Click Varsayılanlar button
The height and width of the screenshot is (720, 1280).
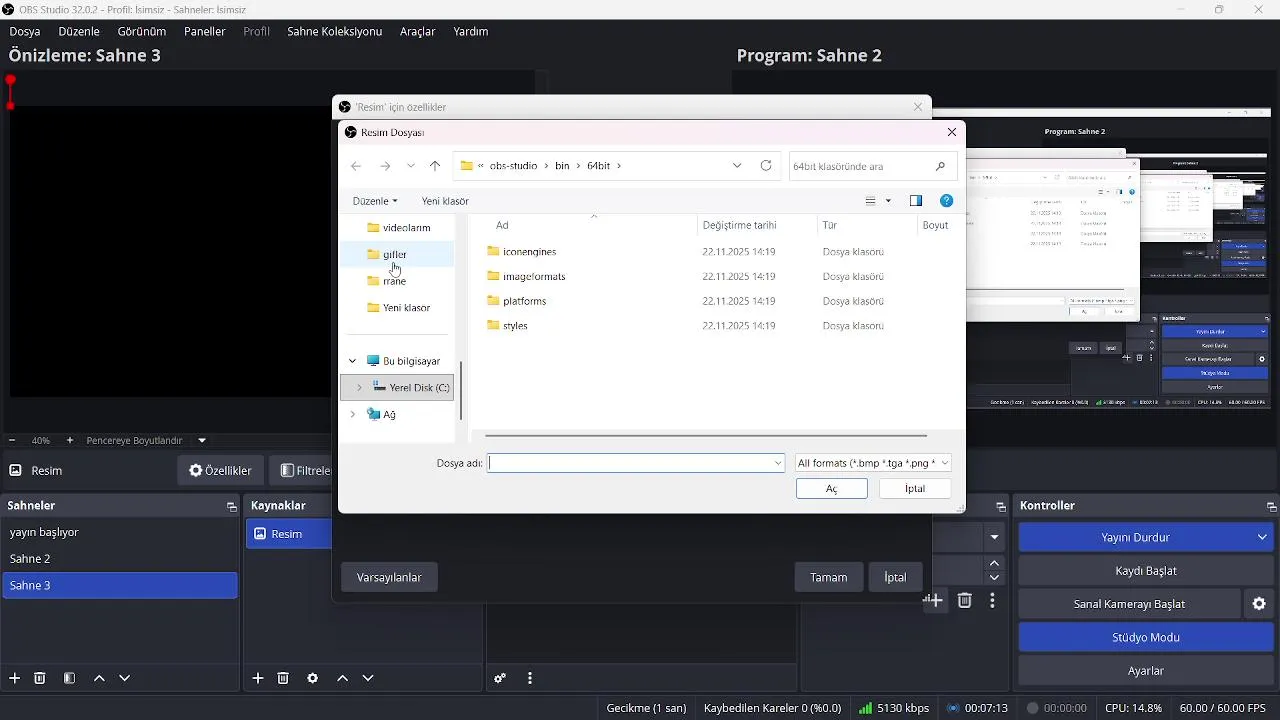(x=389, y=577)
